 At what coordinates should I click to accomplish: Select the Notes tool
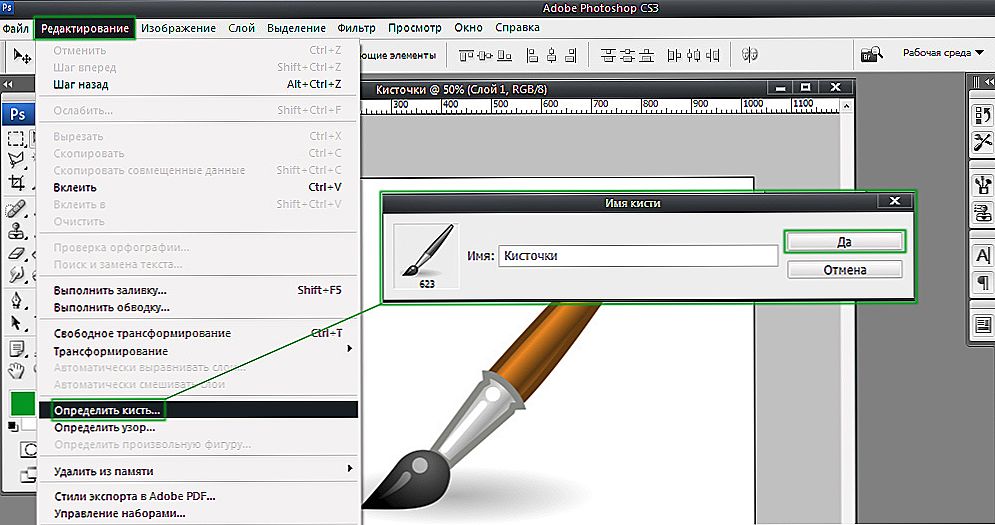(x=16, y=348)
